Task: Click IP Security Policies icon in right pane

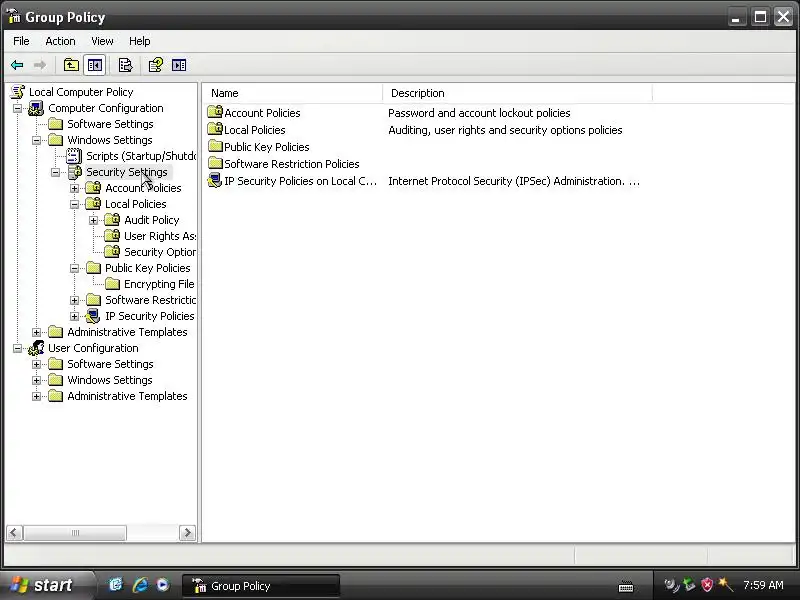Action: tap(215, 181)
